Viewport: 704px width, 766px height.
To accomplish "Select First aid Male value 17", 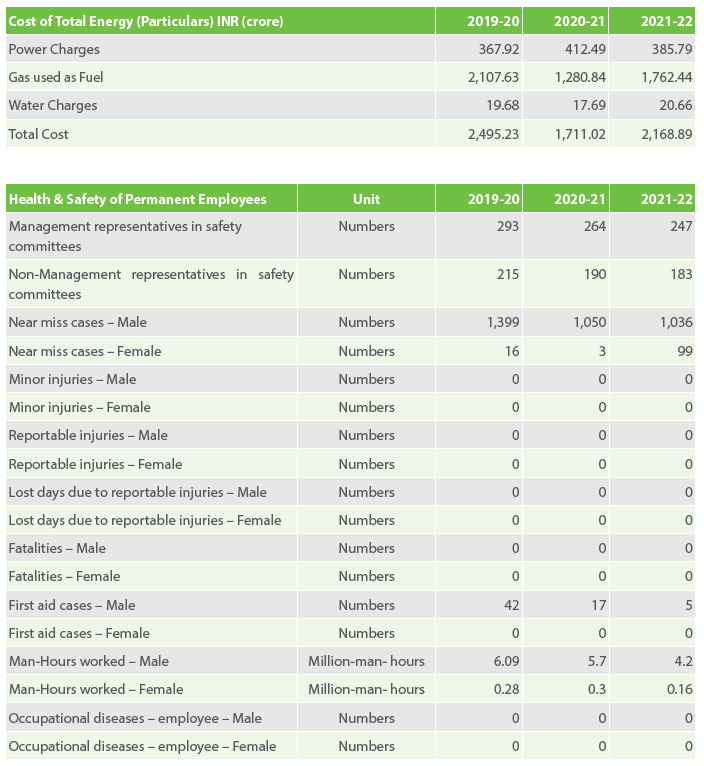I will pyautogui.click(x=598, y=605).
